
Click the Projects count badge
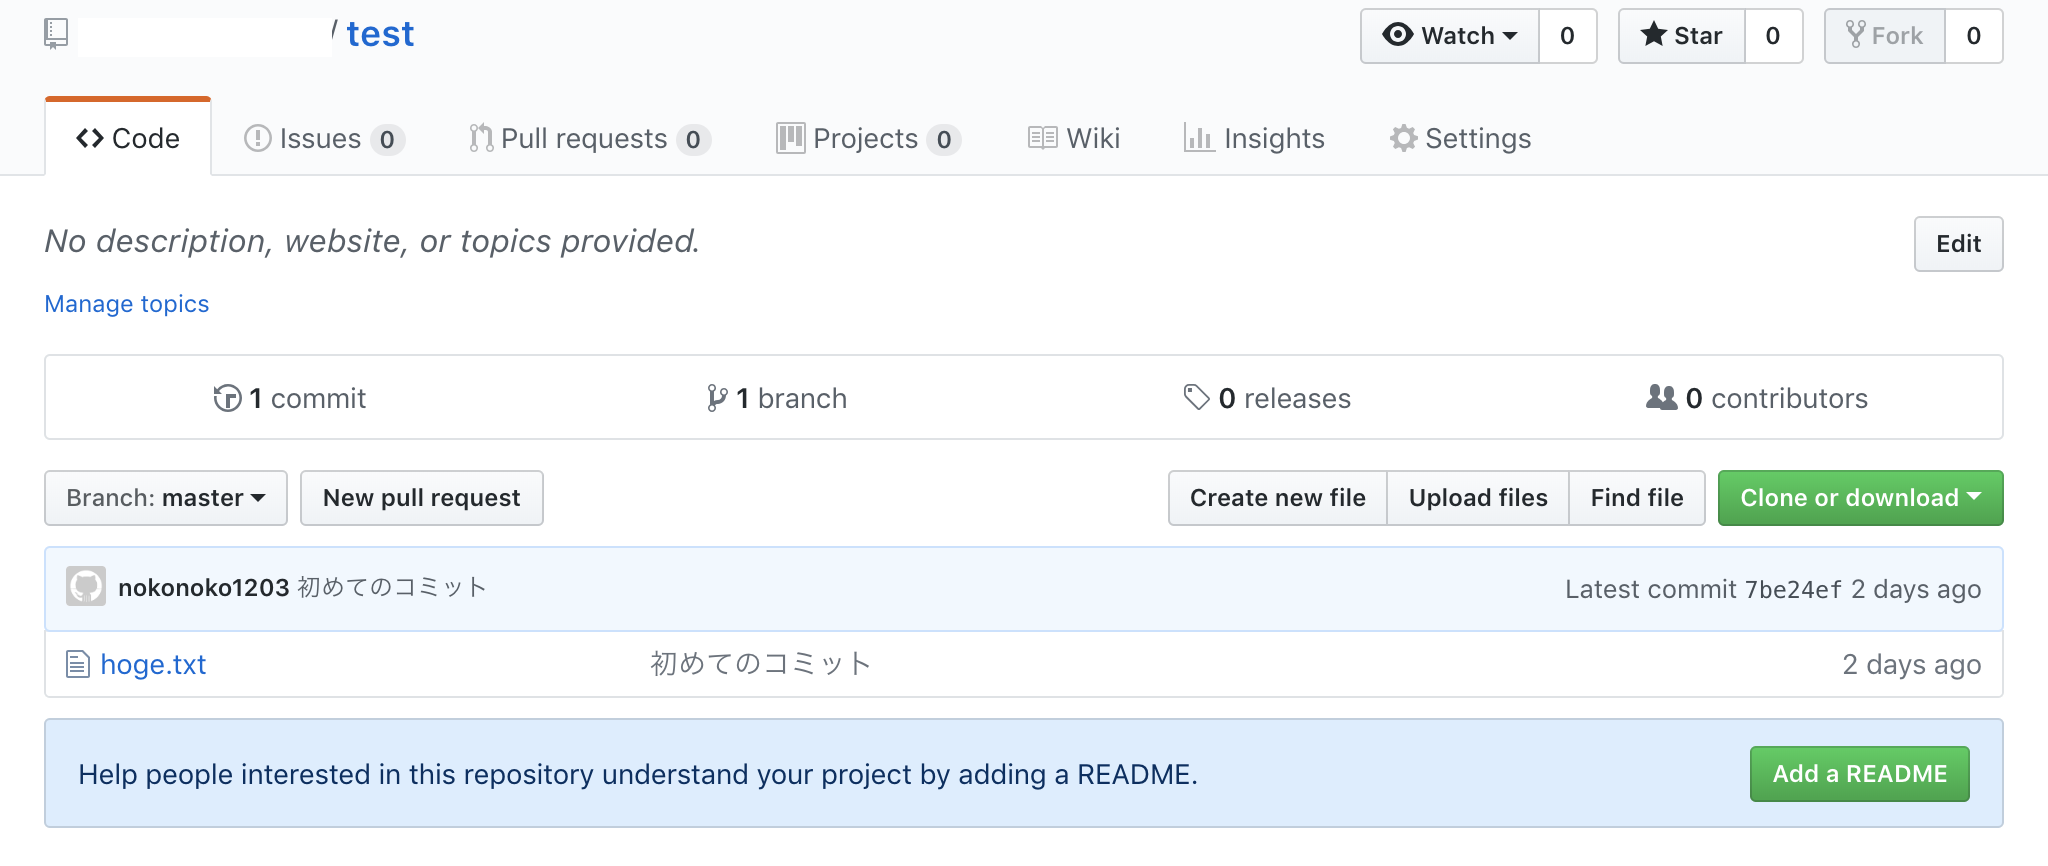coord(944,139)
